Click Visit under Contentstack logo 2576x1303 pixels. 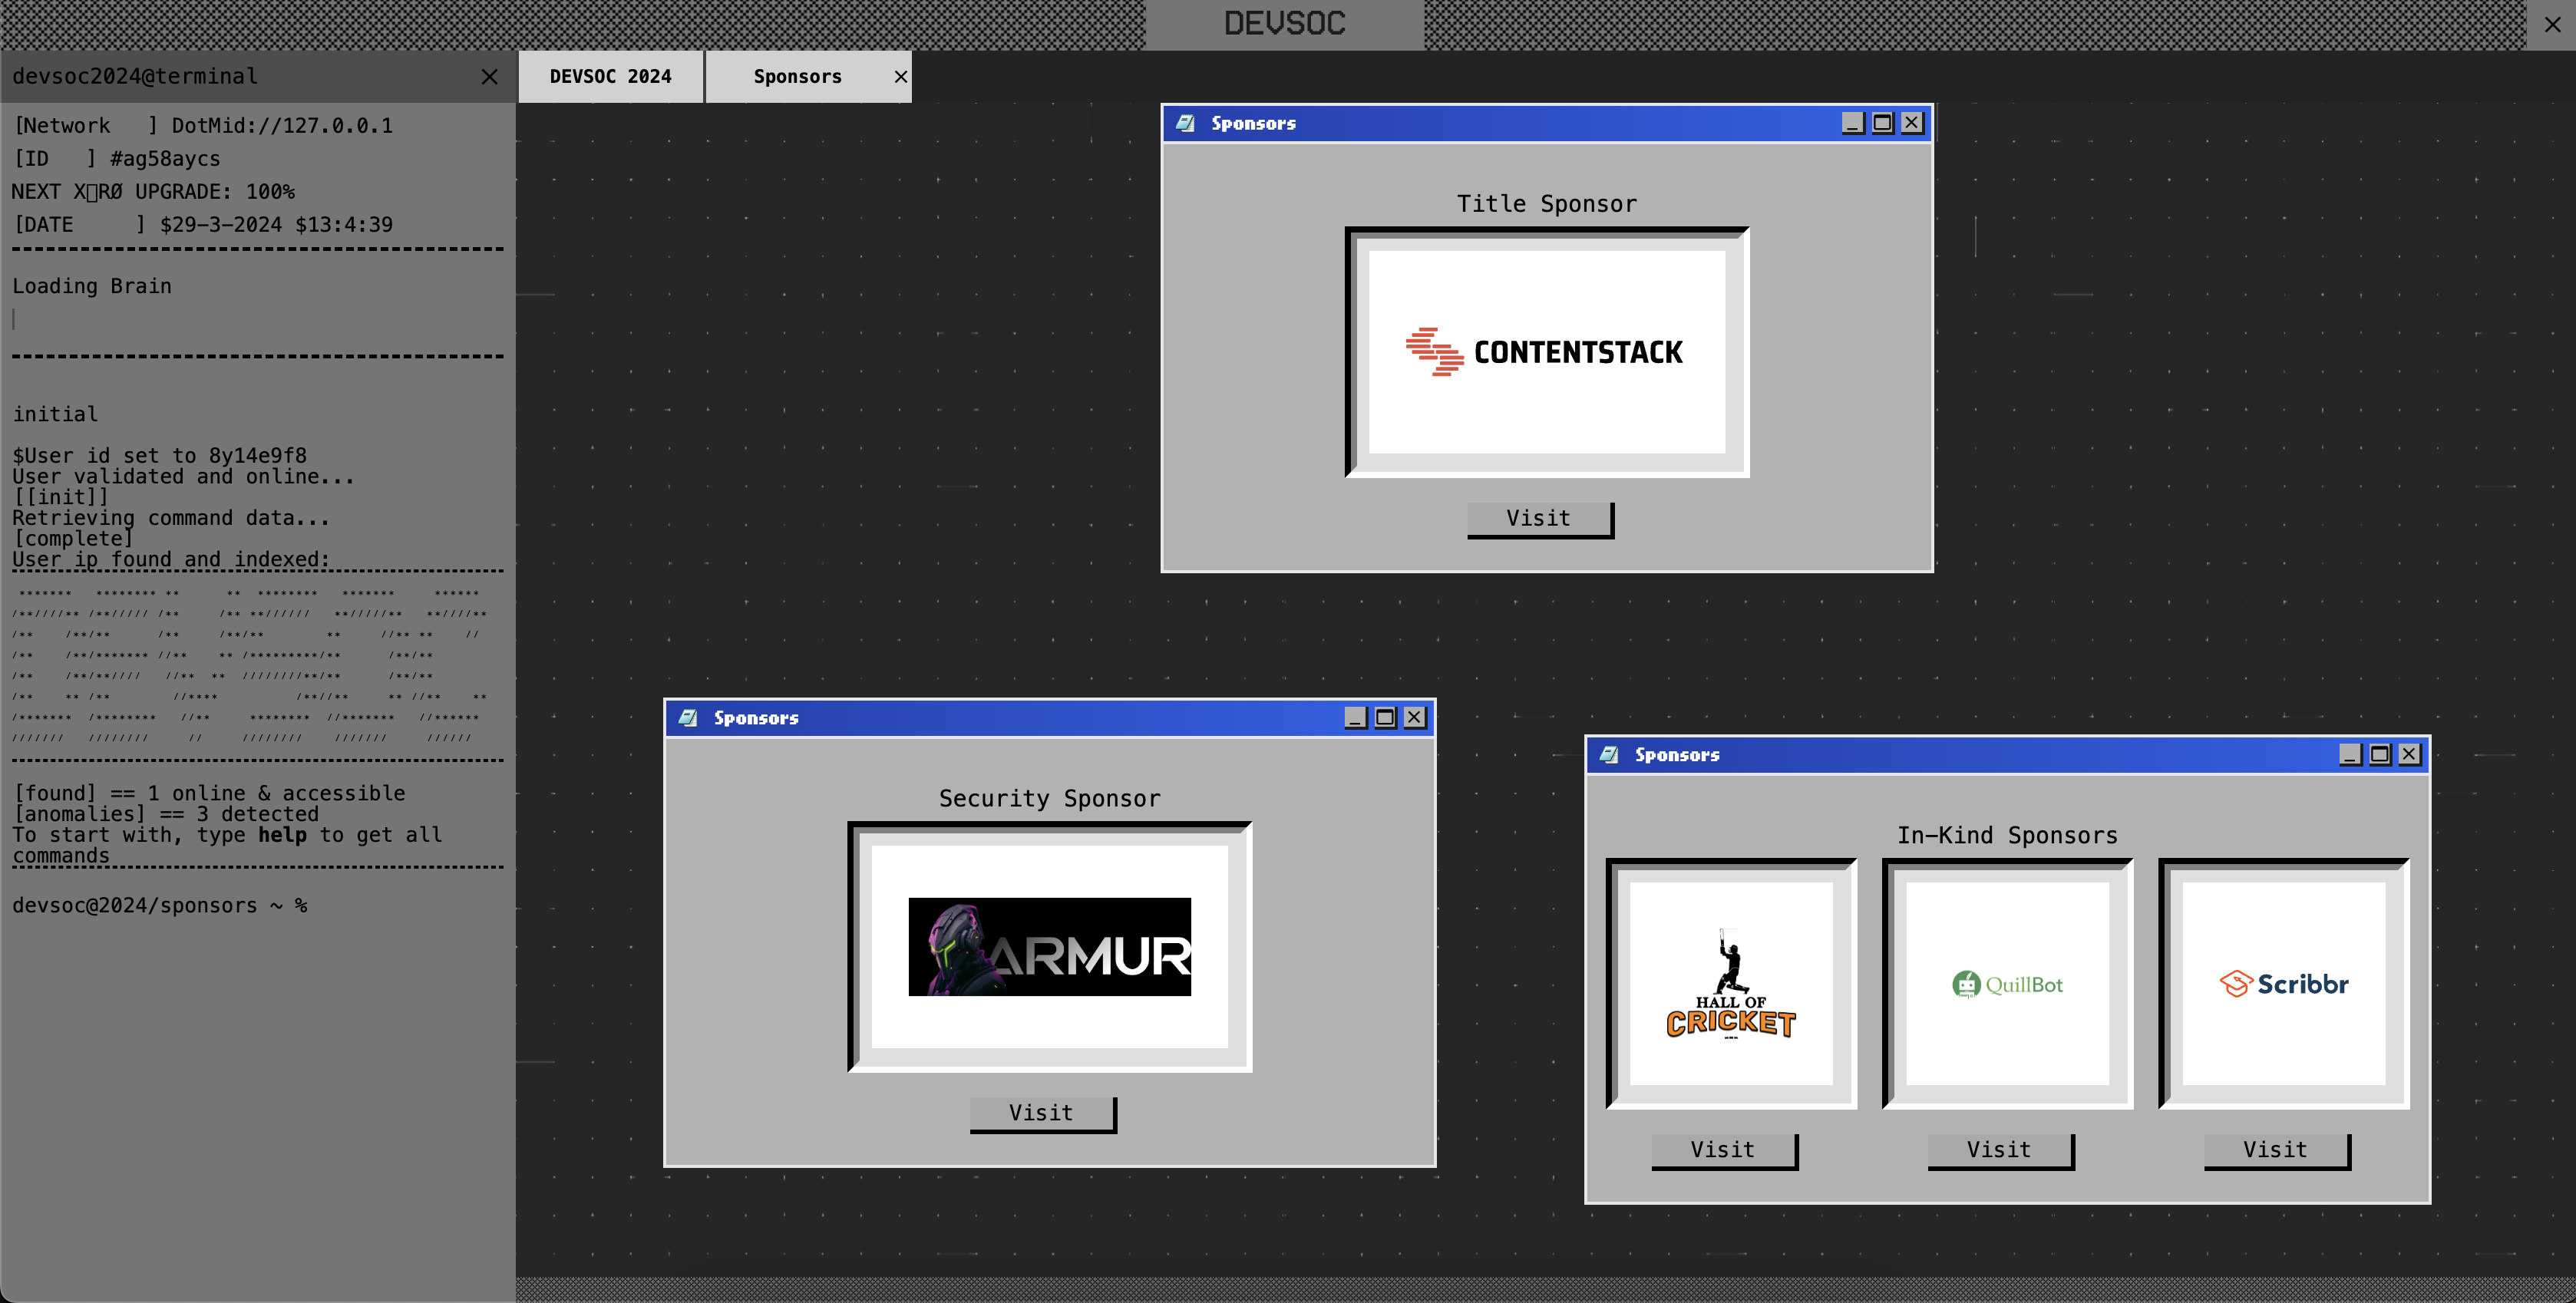[x=1539, y=519]
